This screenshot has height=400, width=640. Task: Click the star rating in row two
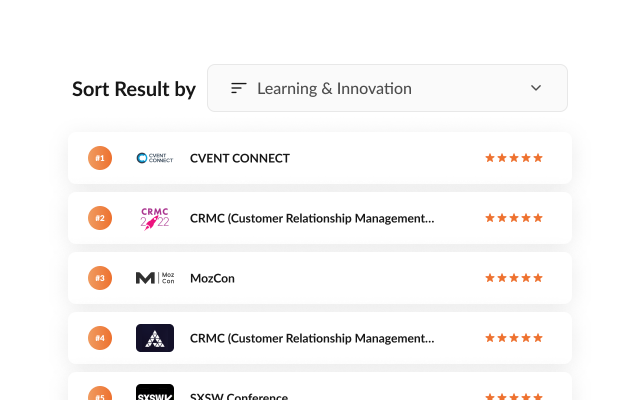click(x=514, y=218)
